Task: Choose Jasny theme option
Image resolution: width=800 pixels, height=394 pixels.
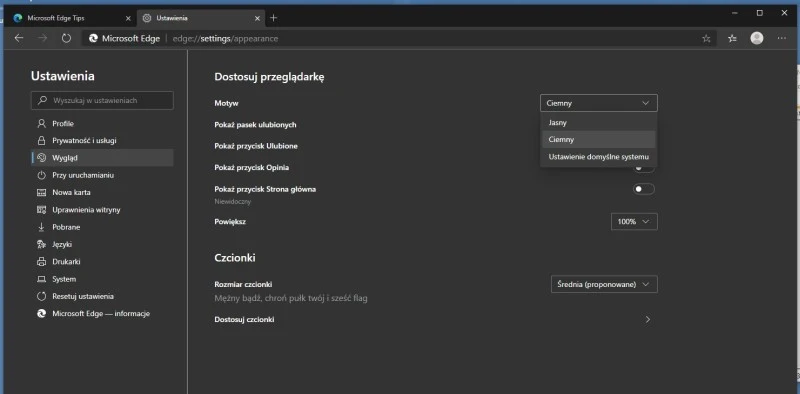Action: (598, 122)
